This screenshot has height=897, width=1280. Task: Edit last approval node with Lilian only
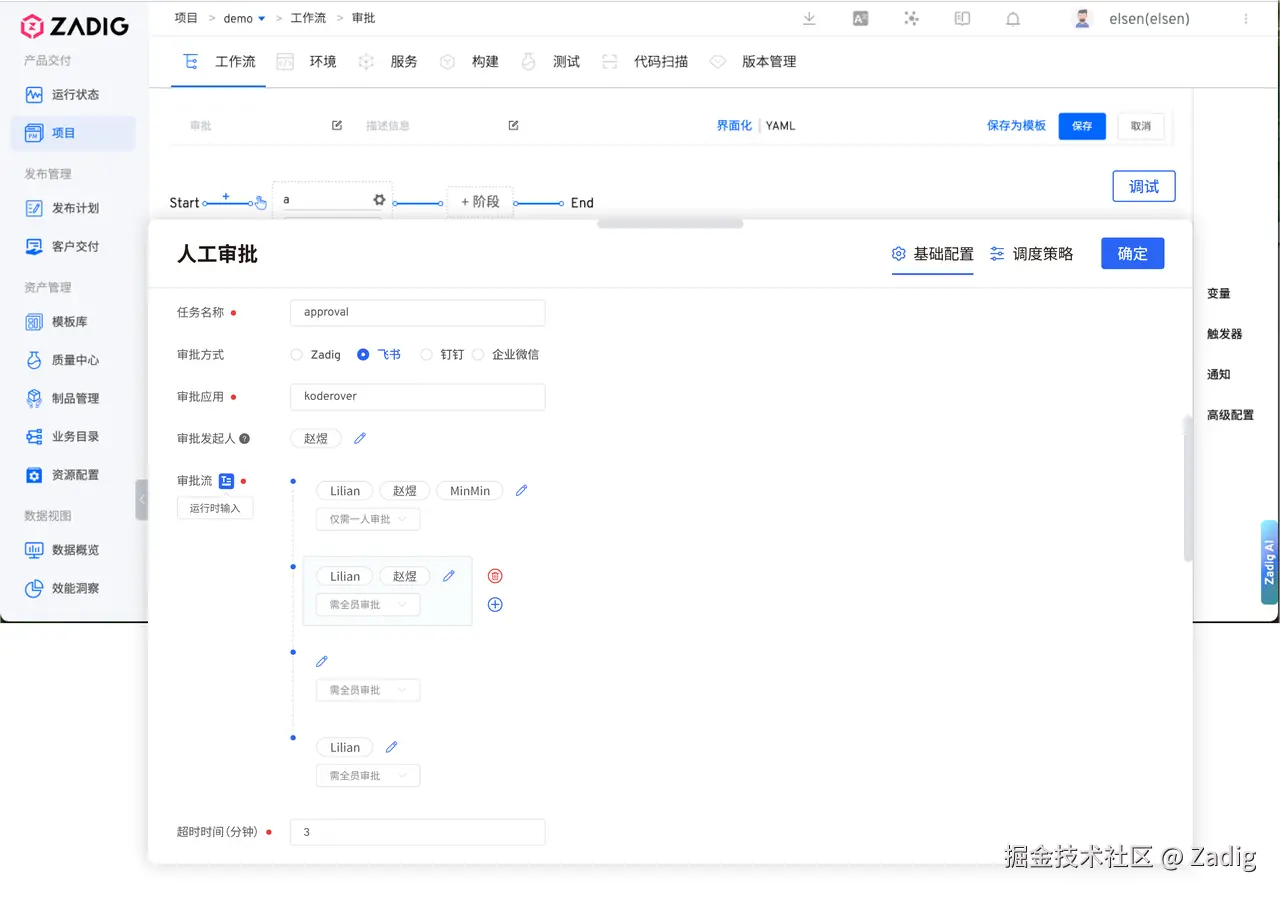pos(392,747)
